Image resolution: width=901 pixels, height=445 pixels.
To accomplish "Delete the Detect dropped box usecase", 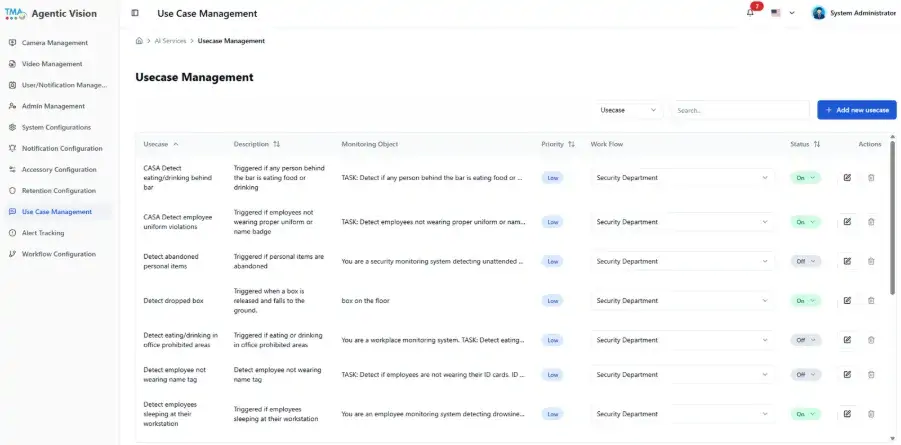I will pos(871,300).
